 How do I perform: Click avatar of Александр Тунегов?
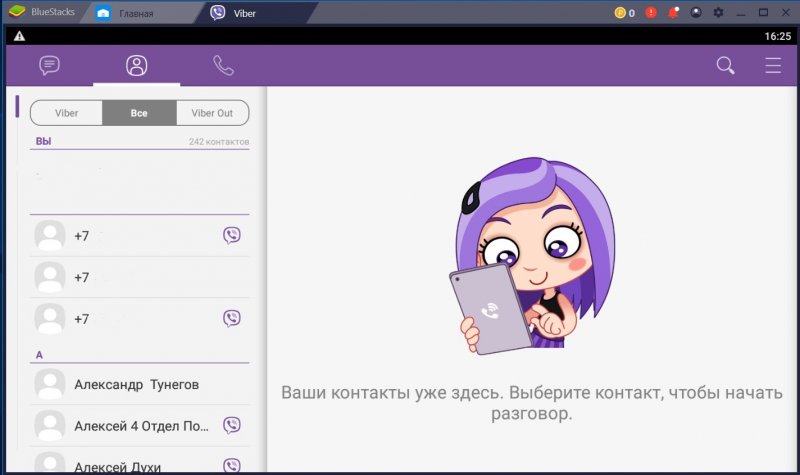(x=49, y=384)
